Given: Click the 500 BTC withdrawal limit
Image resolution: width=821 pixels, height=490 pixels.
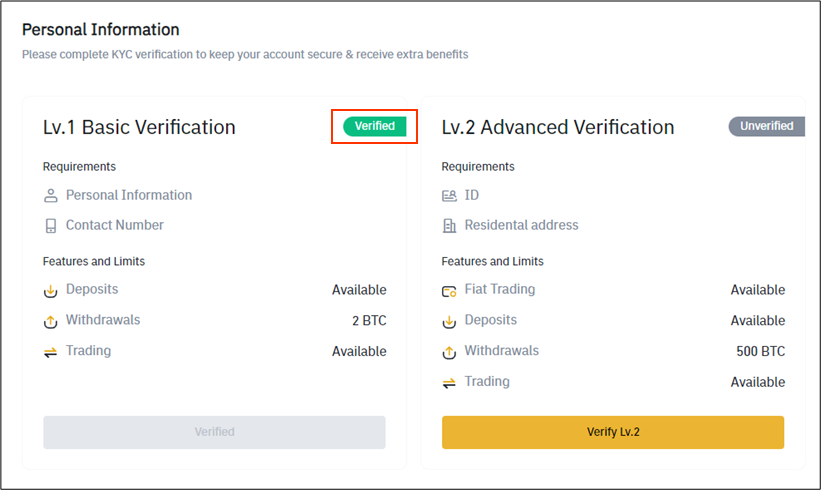Looking at the screenshot, I should tap(761, 351).
